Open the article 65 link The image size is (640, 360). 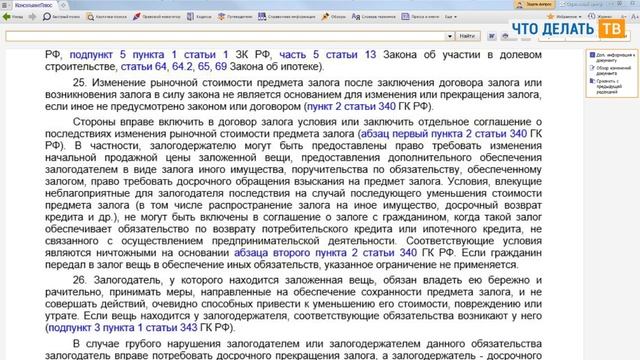203,66
